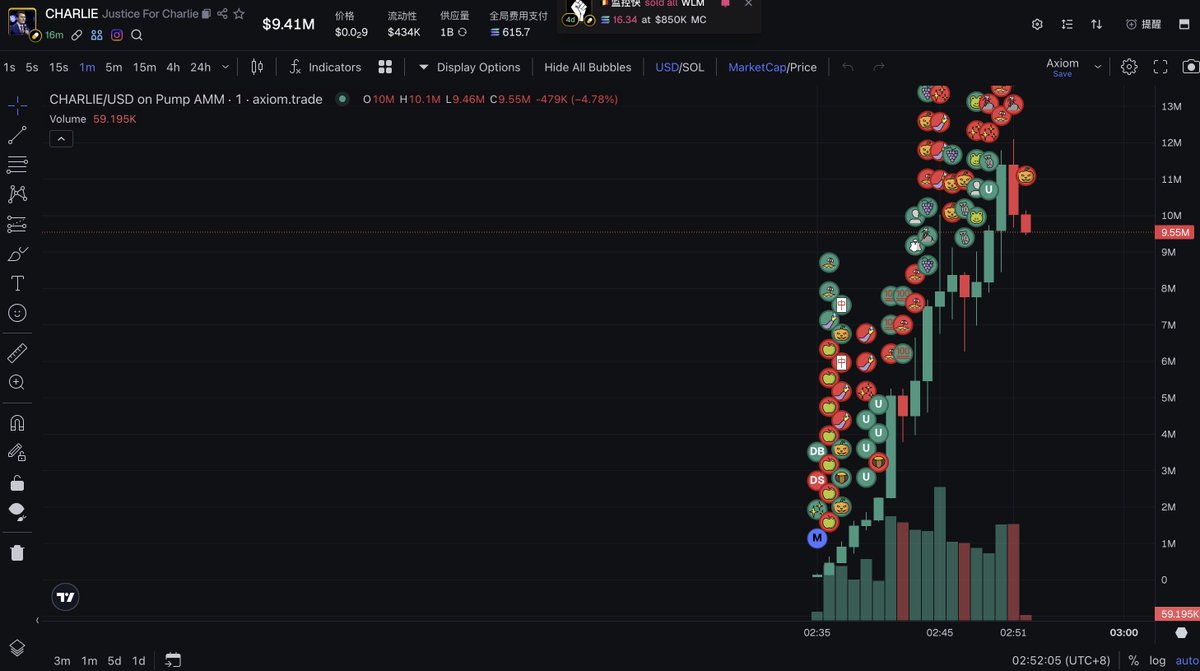The image size is (1200, 671).
Task: Open the layout grid selector
Action: (x=385, y=67)
